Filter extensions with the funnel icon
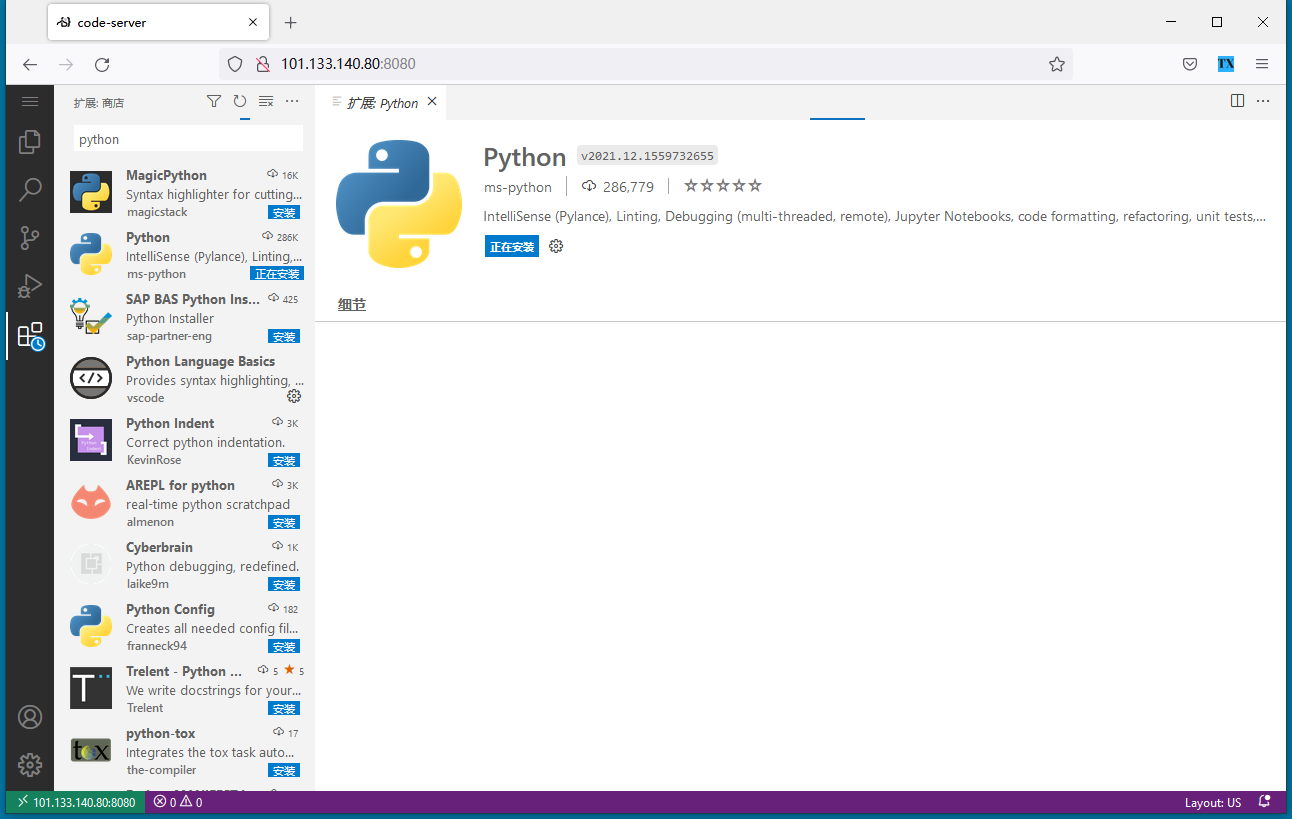Image resolution: width=1292 pixels, height=819 pixels. [214, 101]
